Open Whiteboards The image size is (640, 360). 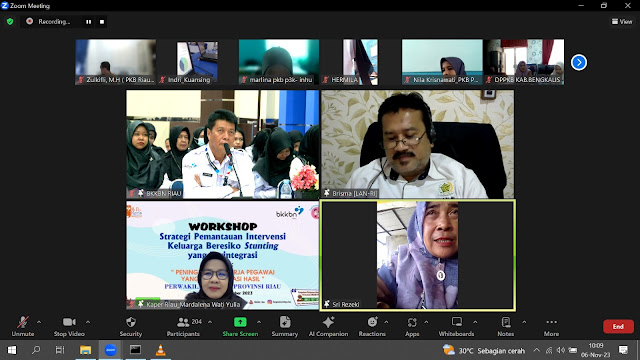[x=456, y=327]
